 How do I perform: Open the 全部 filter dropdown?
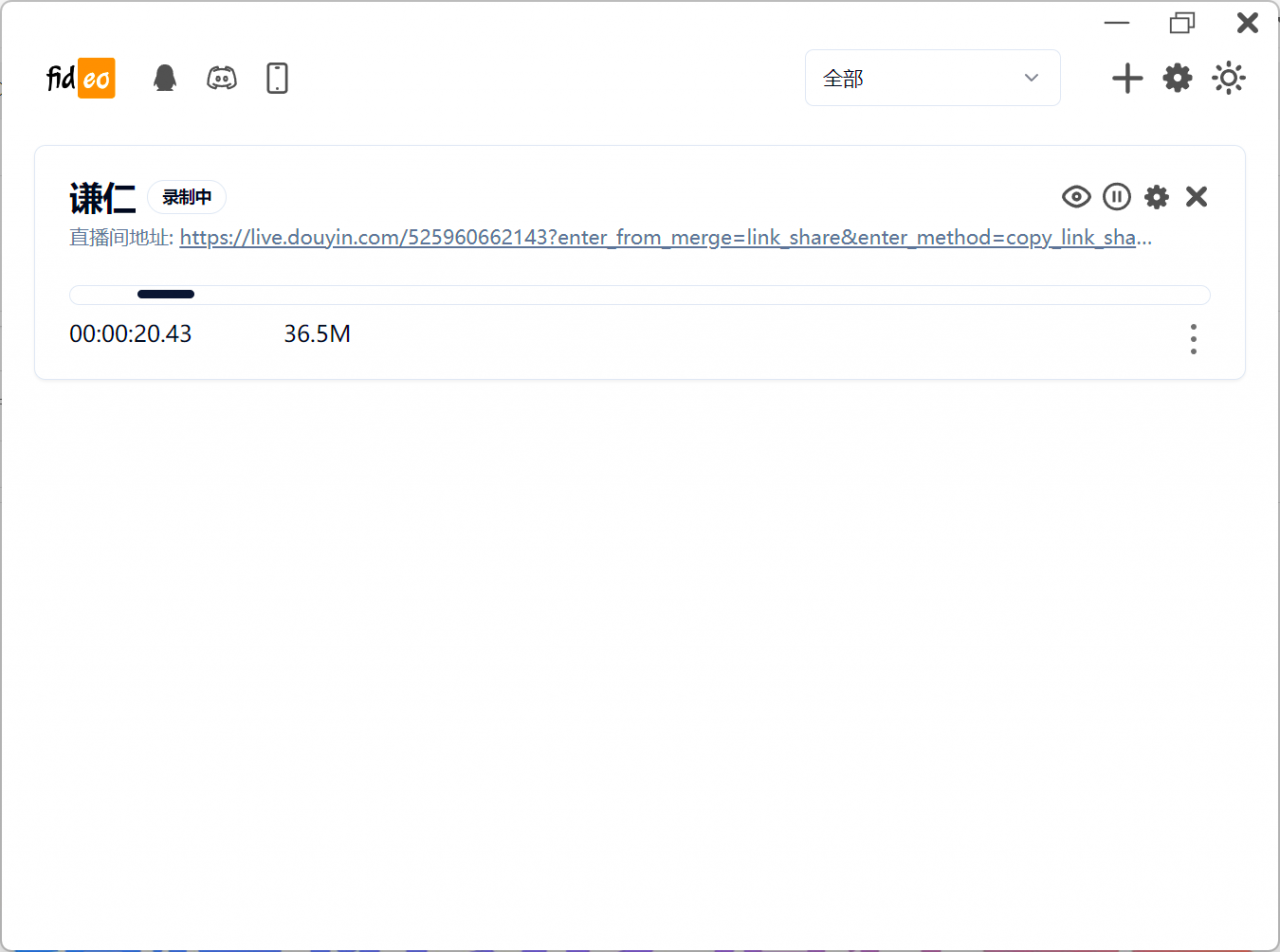pos(932,78)
